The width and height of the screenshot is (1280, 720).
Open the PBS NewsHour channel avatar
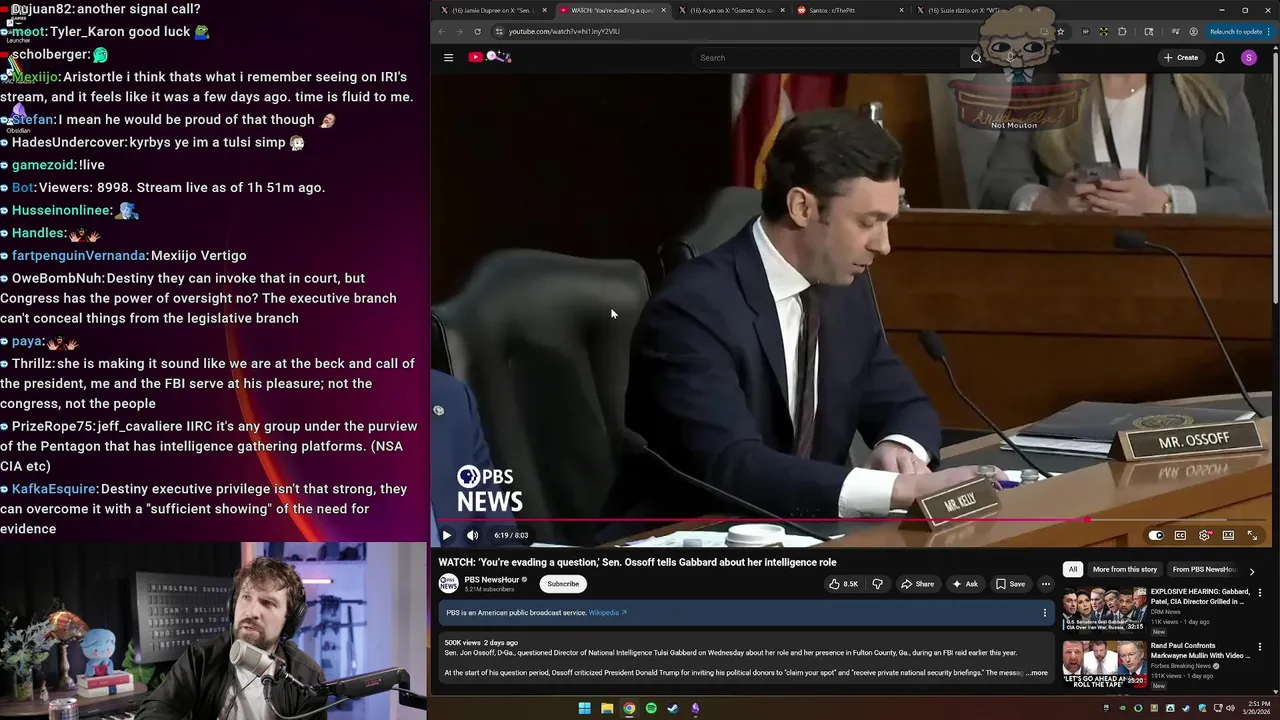click(449, 583)
